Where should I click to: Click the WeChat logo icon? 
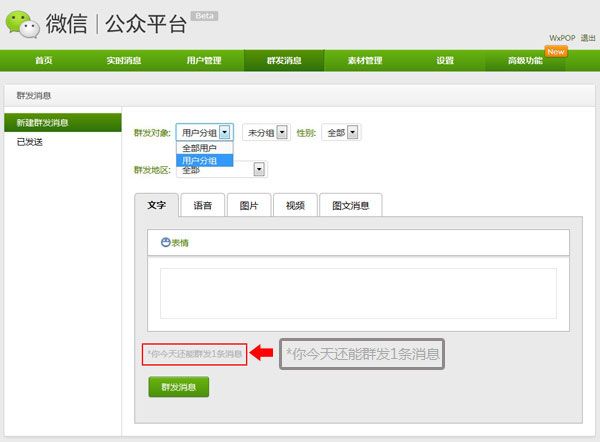pyautogui.click(x=23, y=24)
